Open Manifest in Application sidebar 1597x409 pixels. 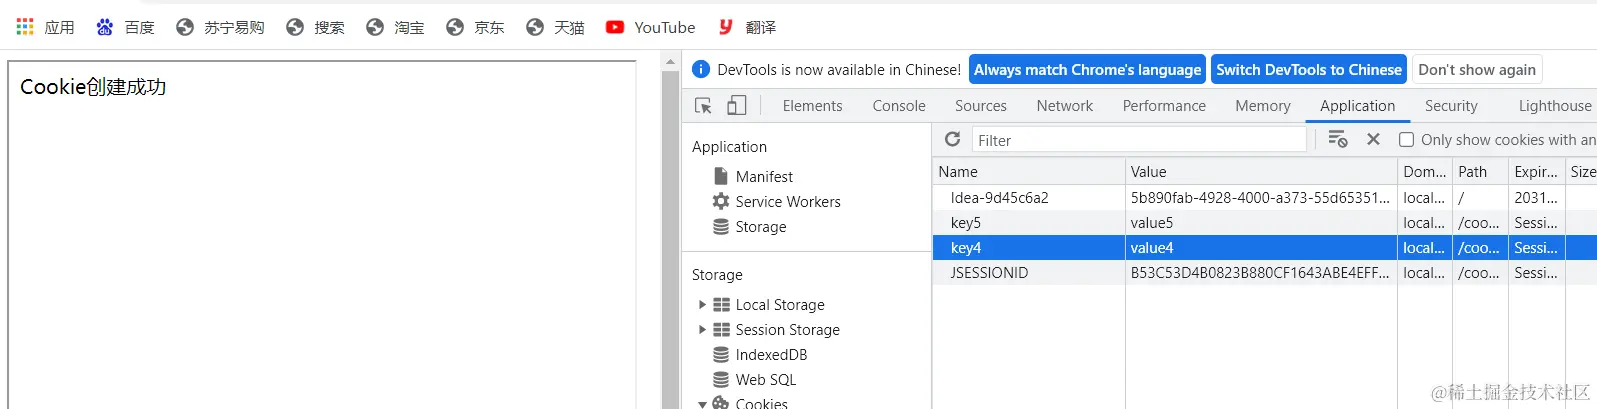point(764,176)
